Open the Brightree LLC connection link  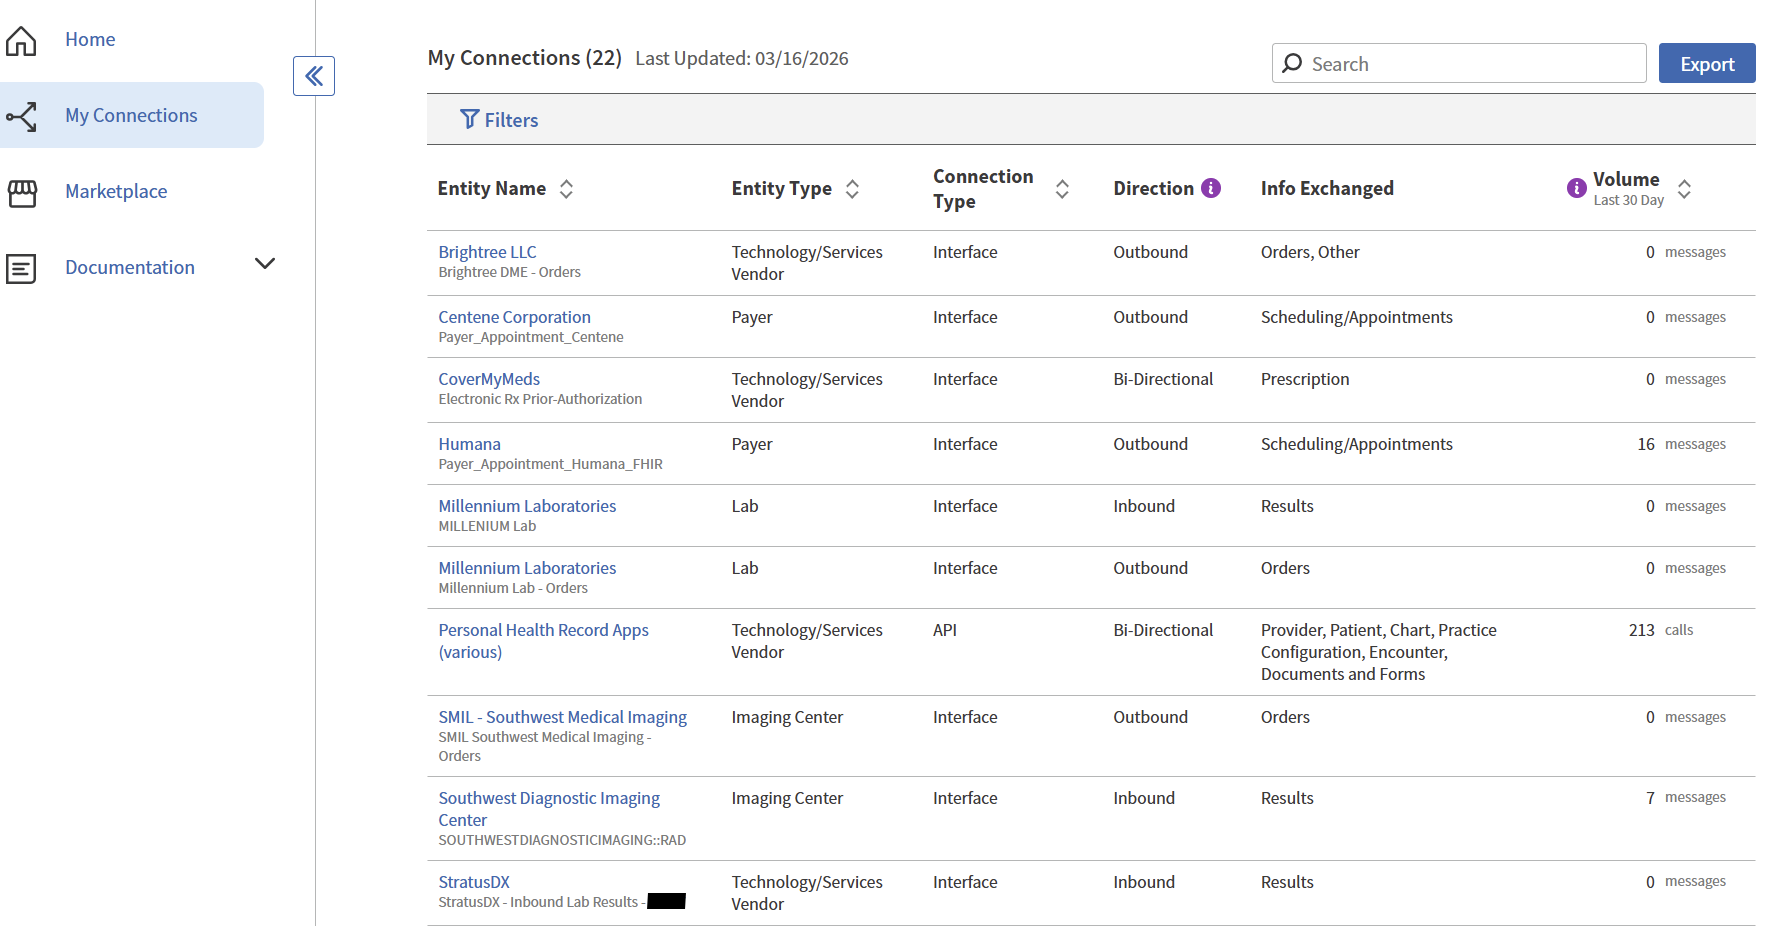pos(487,252)
